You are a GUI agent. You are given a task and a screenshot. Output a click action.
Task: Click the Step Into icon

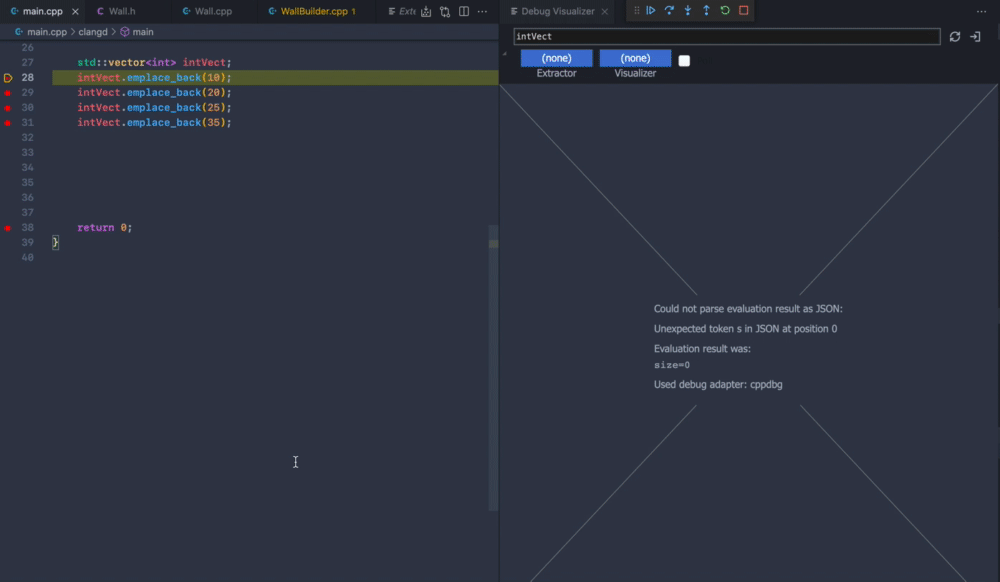tap(688, 10)
